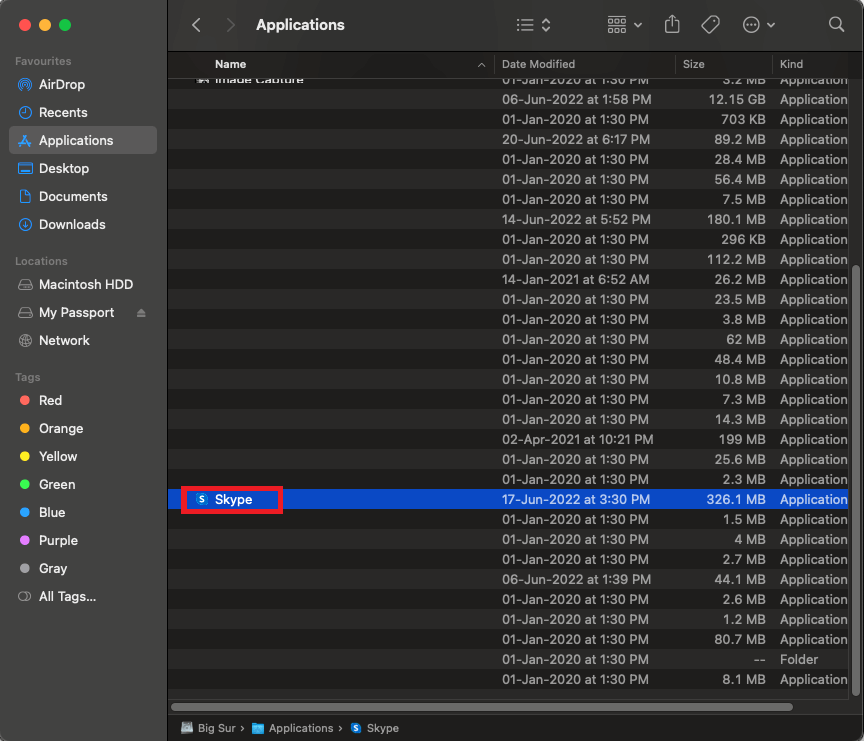The image size is (864, 741).
Task: Click the Edit Tags toolbar icon
Action: (710, 25)
